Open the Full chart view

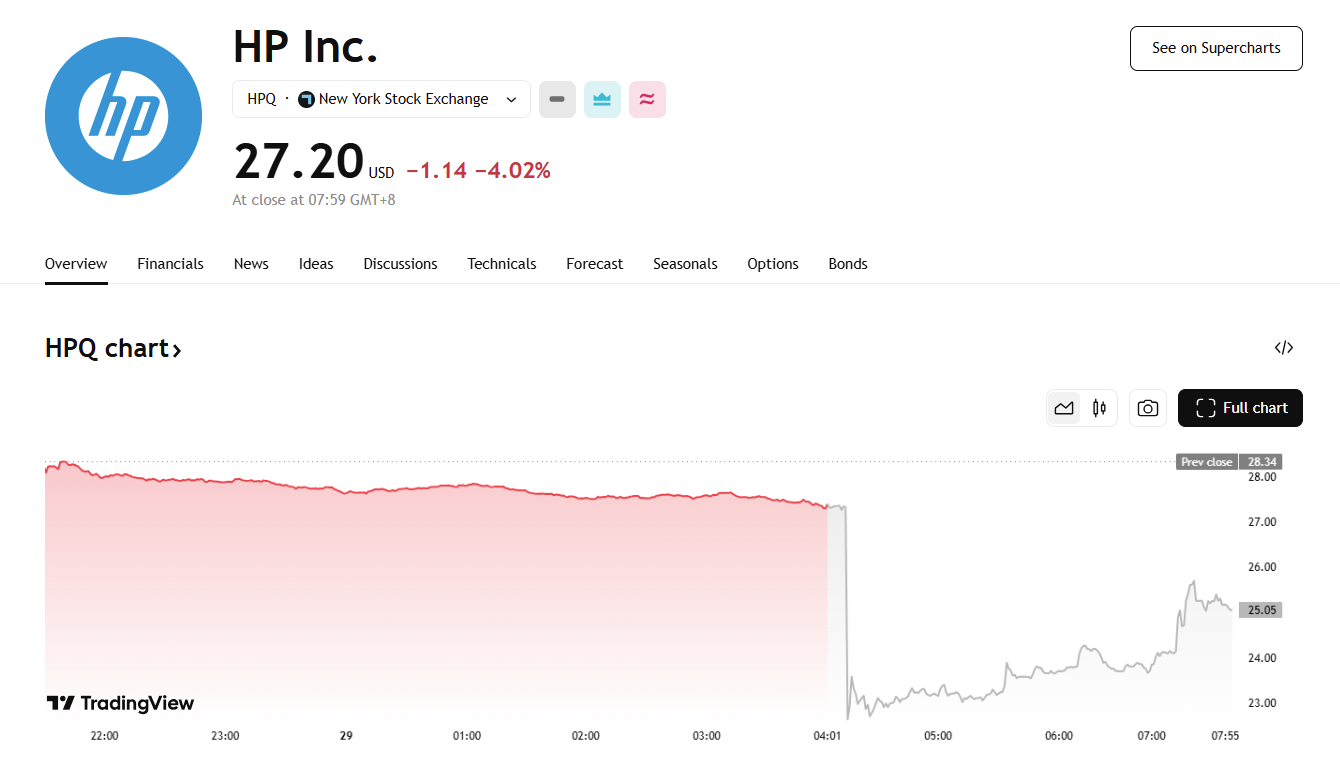(x=1240, y=408)
